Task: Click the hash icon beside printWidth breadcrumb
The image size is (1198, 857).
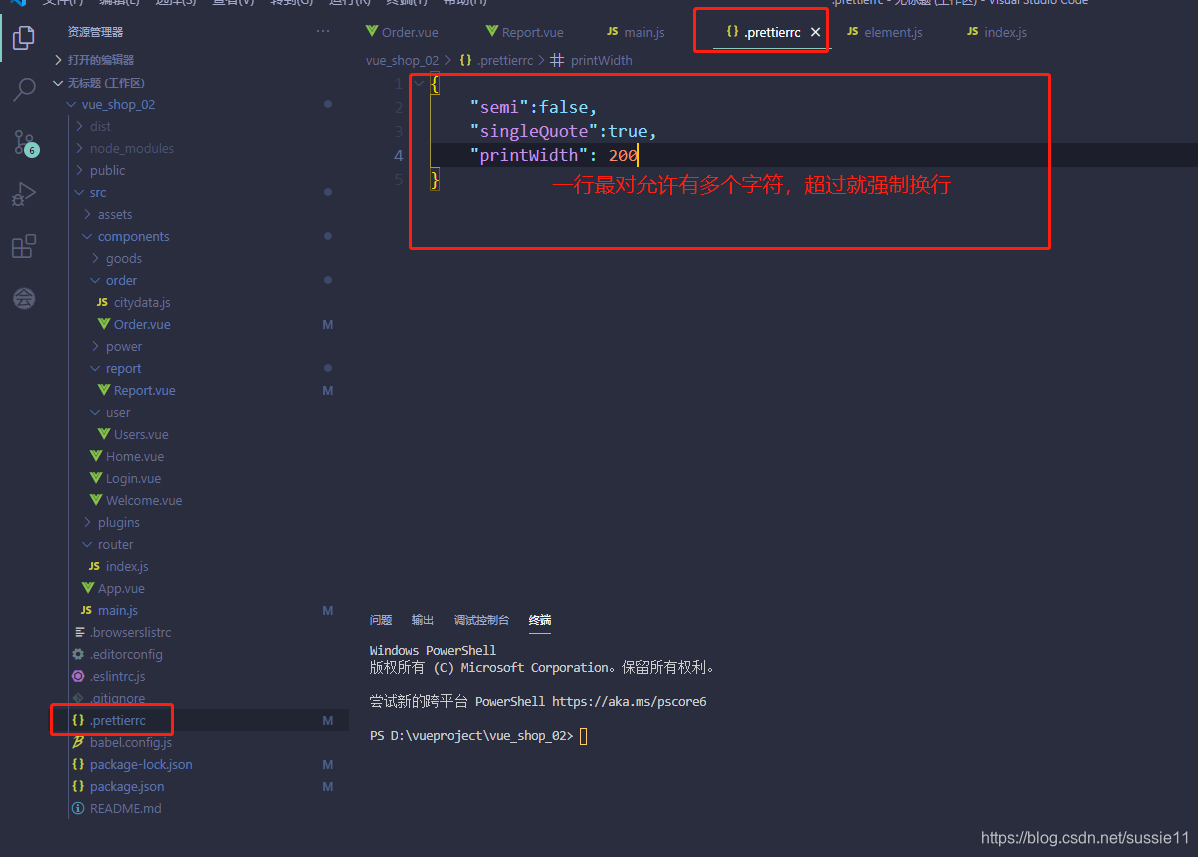Action: [x=557, y=60]
